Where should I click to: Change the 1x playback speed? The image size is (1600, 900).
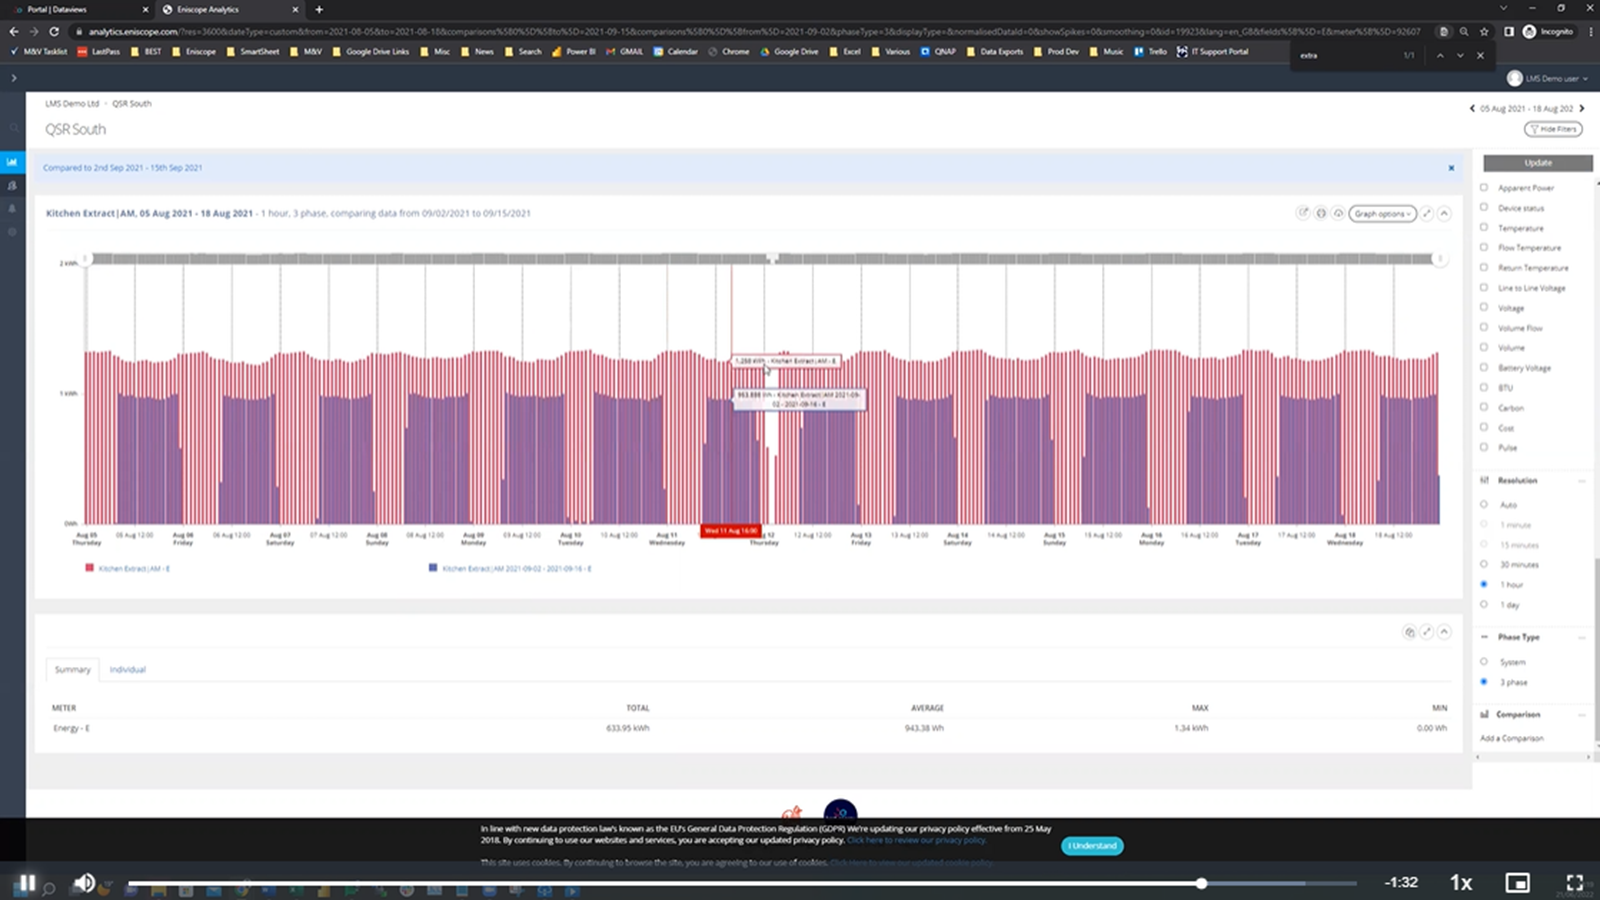pos(1461,882)
